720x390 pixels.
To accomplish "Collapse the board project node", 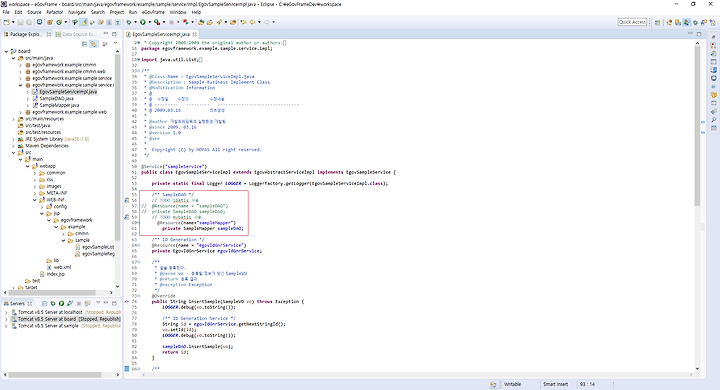I will pyautogui.click(x=6, y=51).
